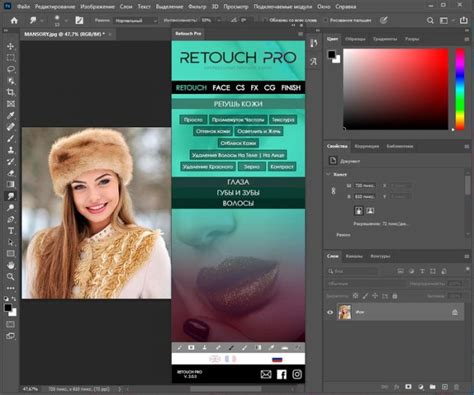Open Facebook link in Retouch Pro panel
Image resolution: width=474 pixels, height=395 pixels.
(x=282, y=374)
